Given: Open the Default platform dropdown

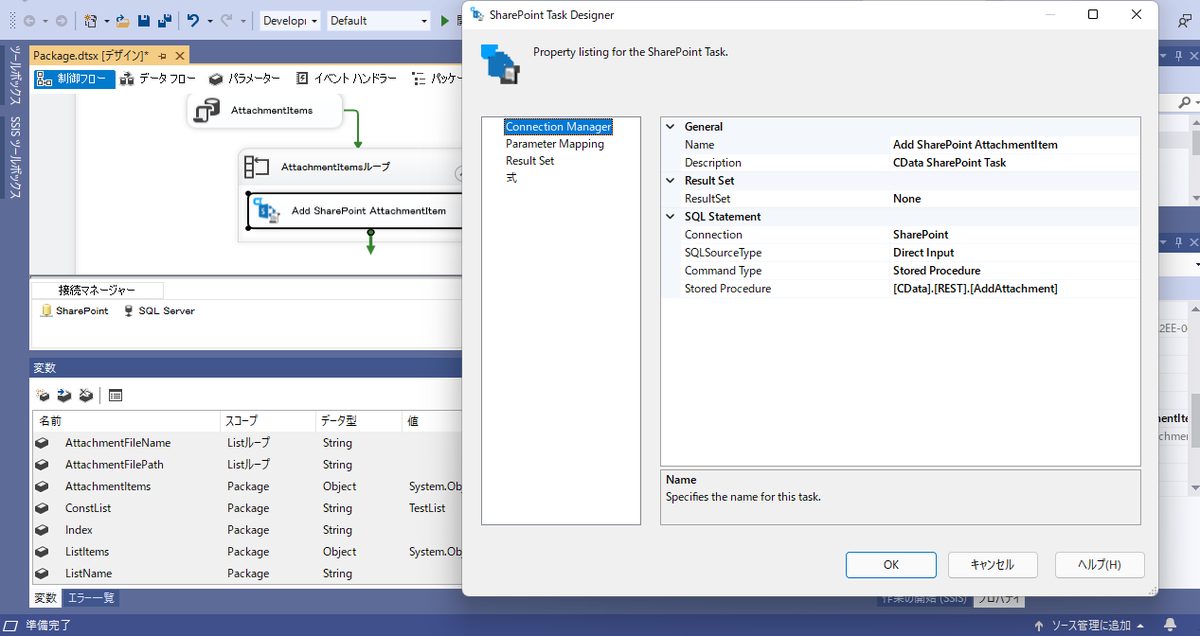Looking at the screenshot, I should pyautogui.click(x=378, y=20).
